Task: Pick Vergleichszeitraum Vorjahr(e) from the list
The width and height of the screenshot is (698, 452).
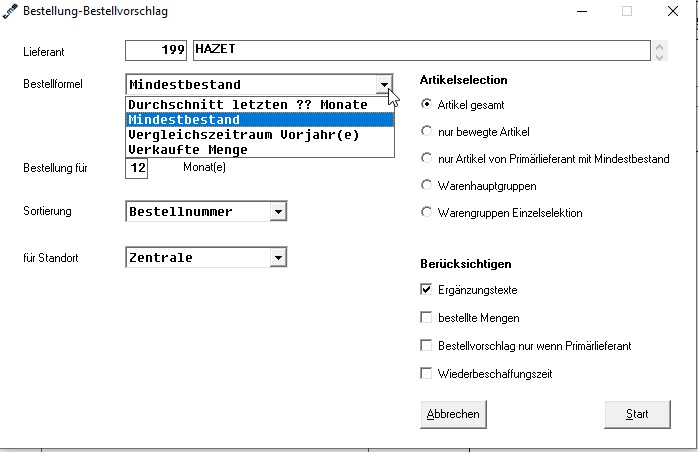Action: point(260,134)
